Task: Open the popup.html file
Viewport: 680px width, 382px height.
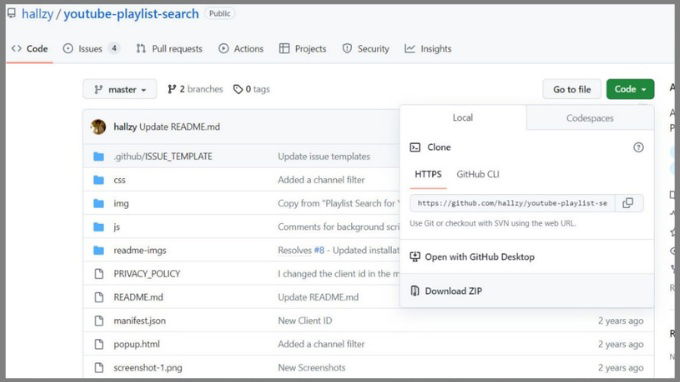Action: (x=137, y=344)
